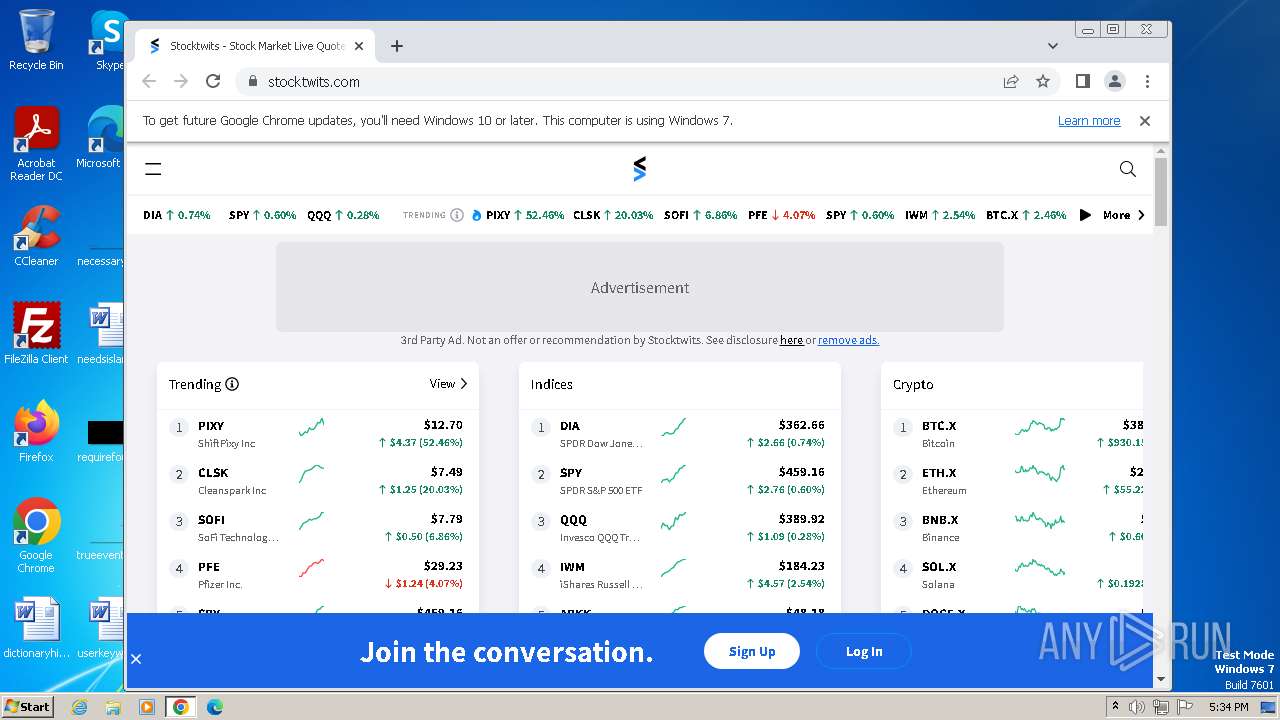Open the Stocktwits hamburger menu
The image size is (1280, 720).
coord(153,169)
